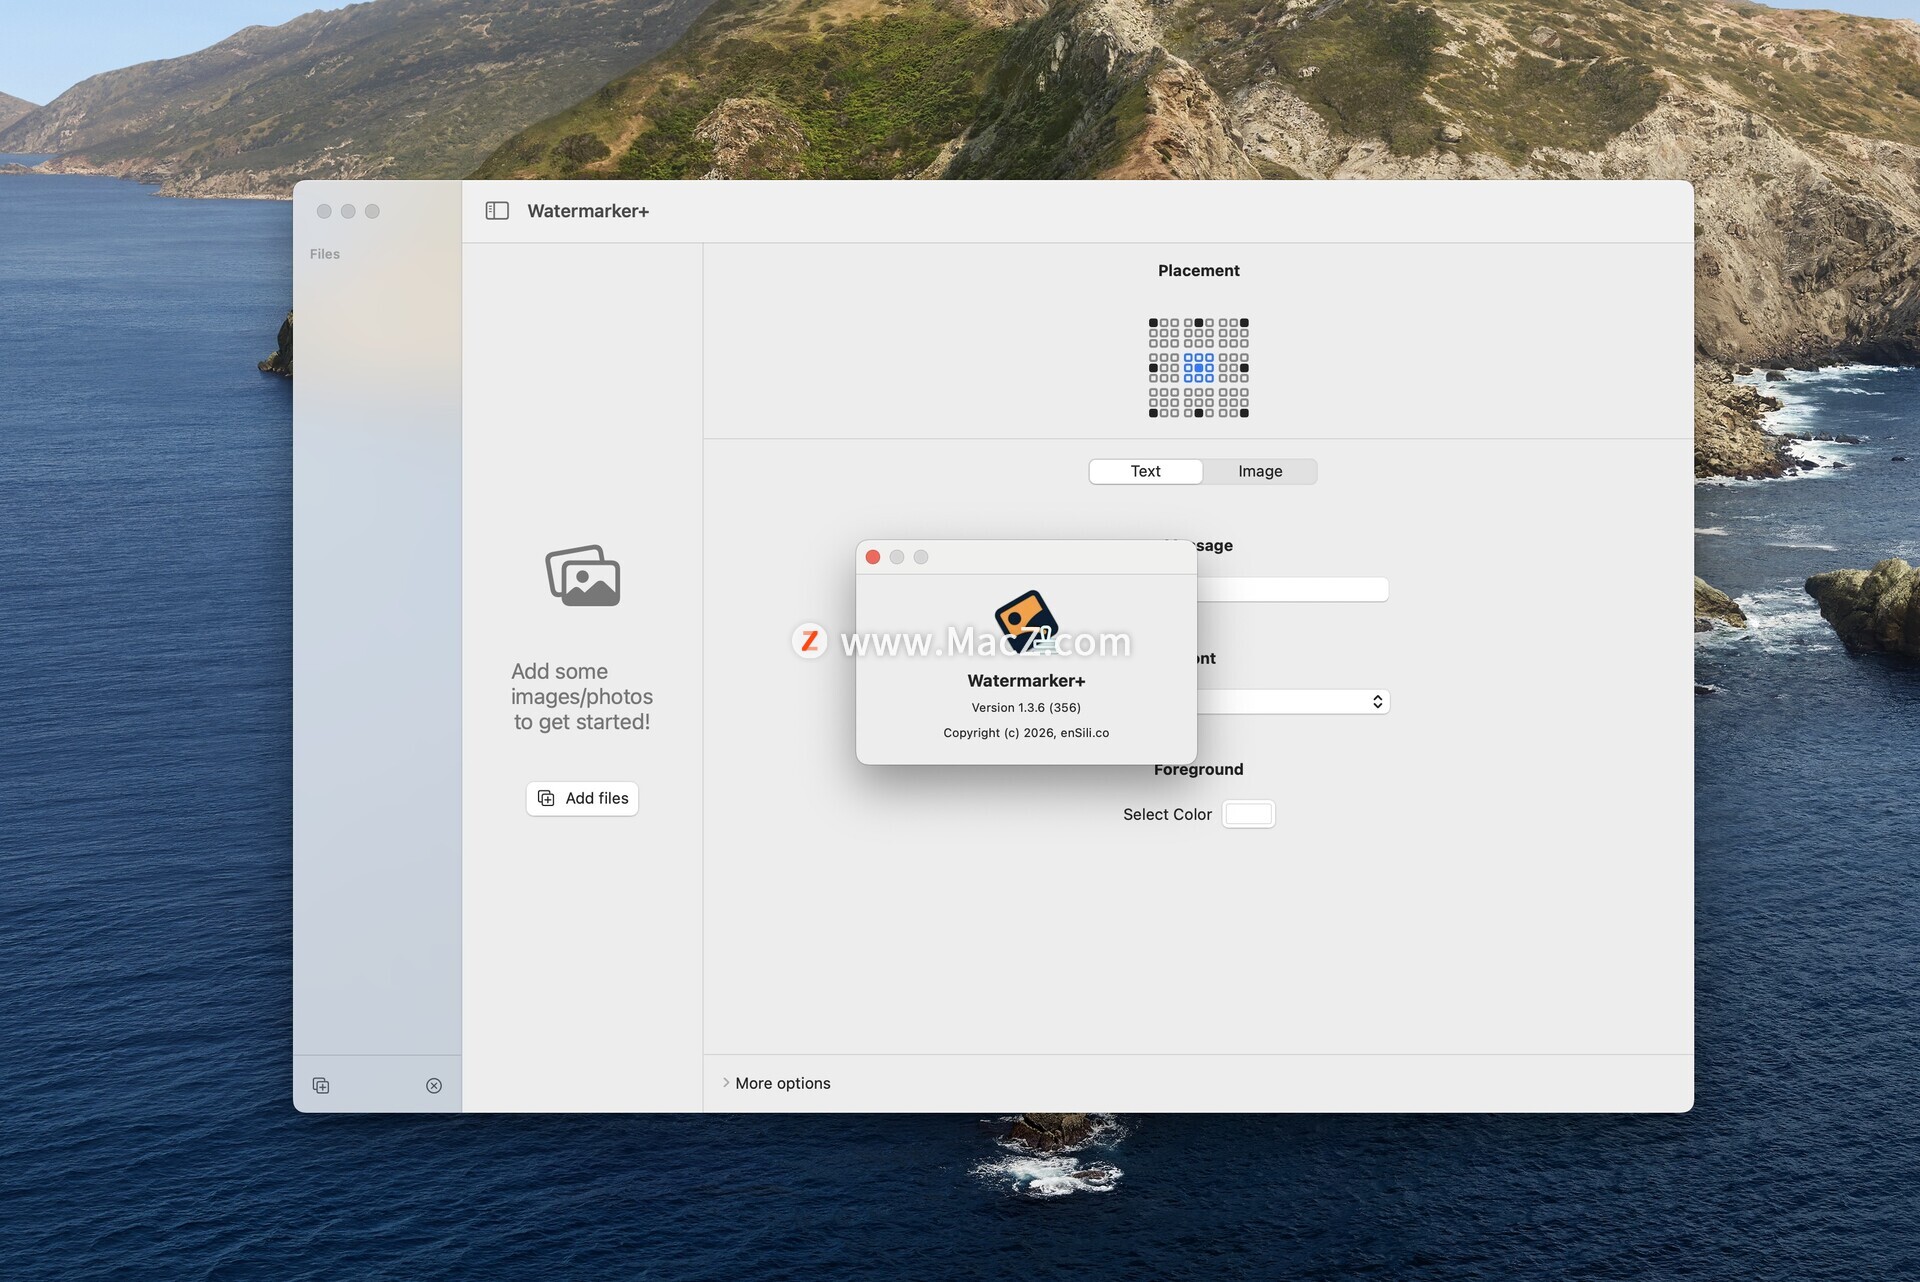Select the top-center black placement square

[x=1198, y=323]
